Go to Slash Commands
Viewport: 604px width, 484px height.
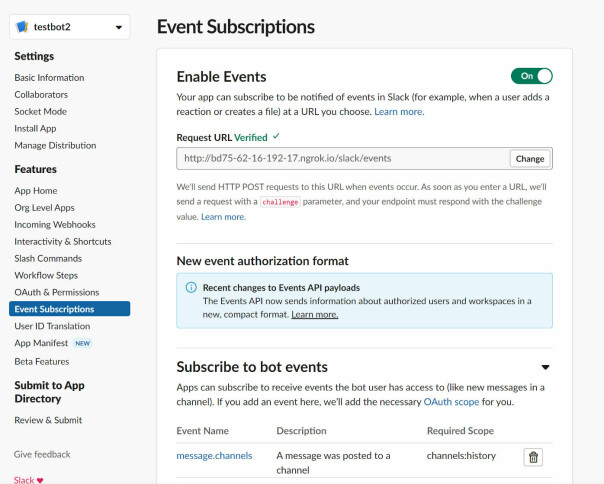pyautogui.click(x=48, y=258)
